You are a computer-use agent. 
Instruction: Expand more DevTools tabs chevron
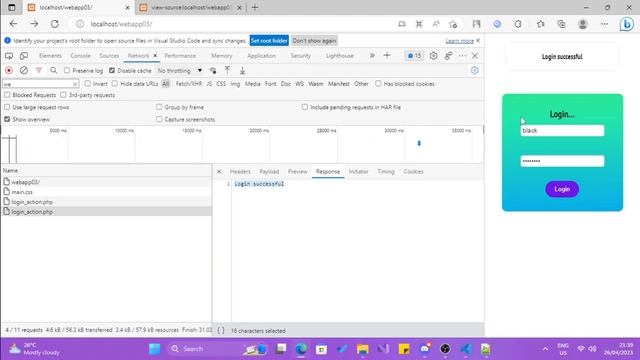372,56
